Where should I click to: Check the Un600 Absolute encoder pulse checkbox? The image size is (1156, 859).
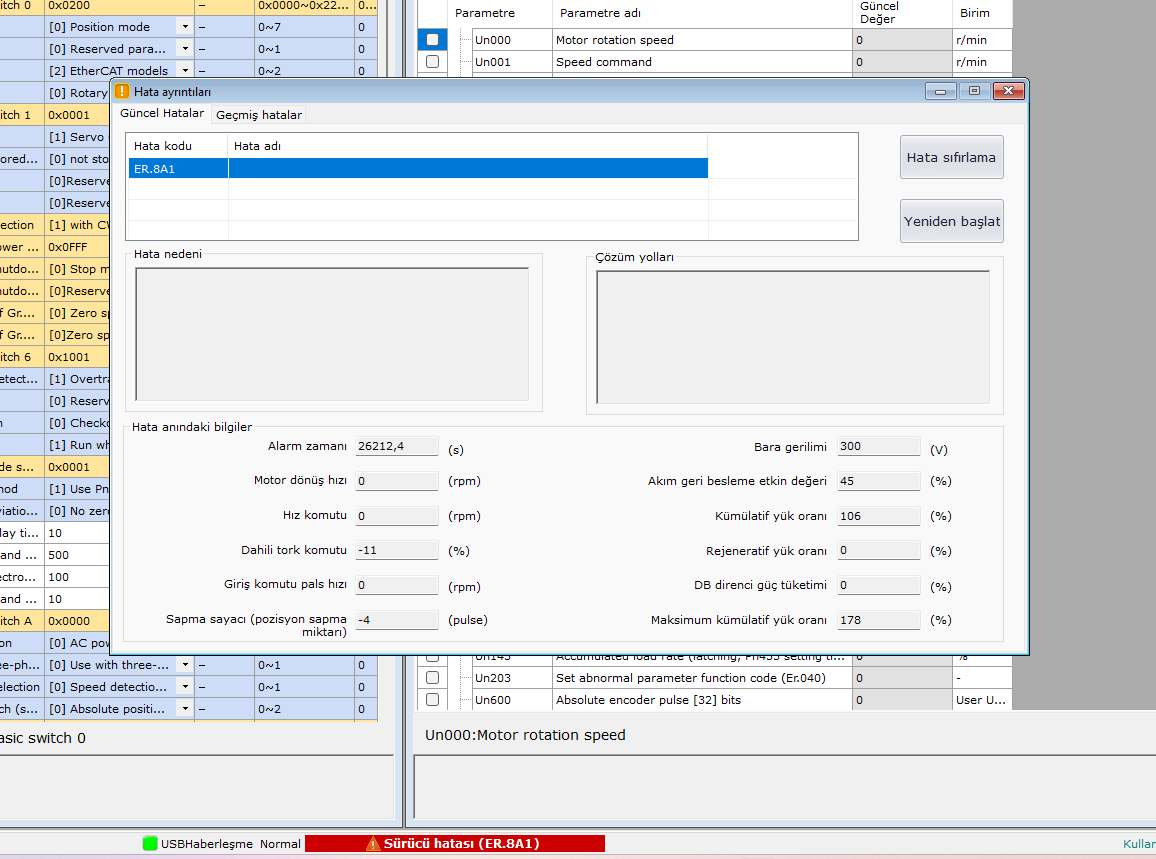(x=432, y=700)
